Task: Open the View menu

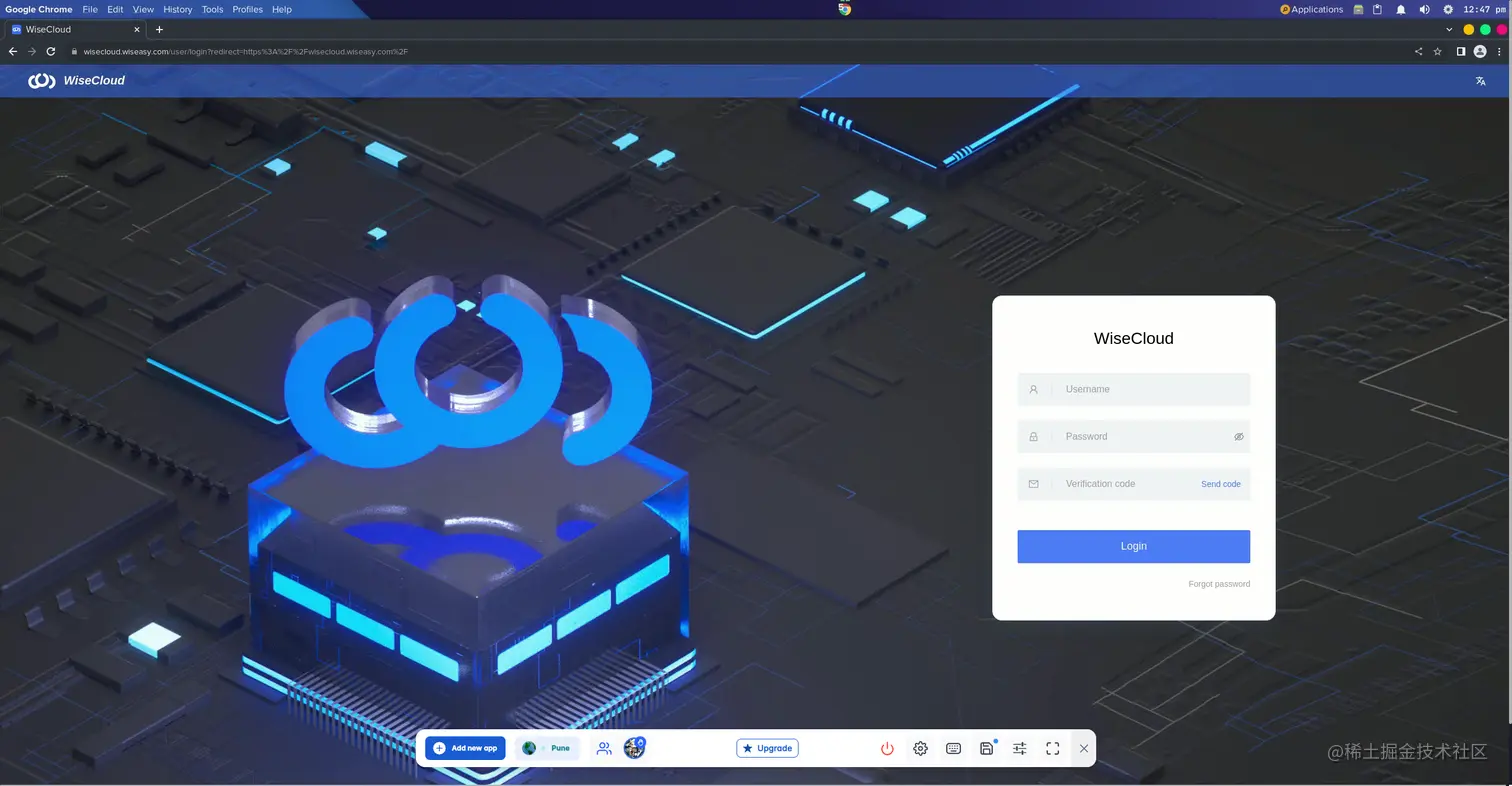Action: tap(143, 9)
